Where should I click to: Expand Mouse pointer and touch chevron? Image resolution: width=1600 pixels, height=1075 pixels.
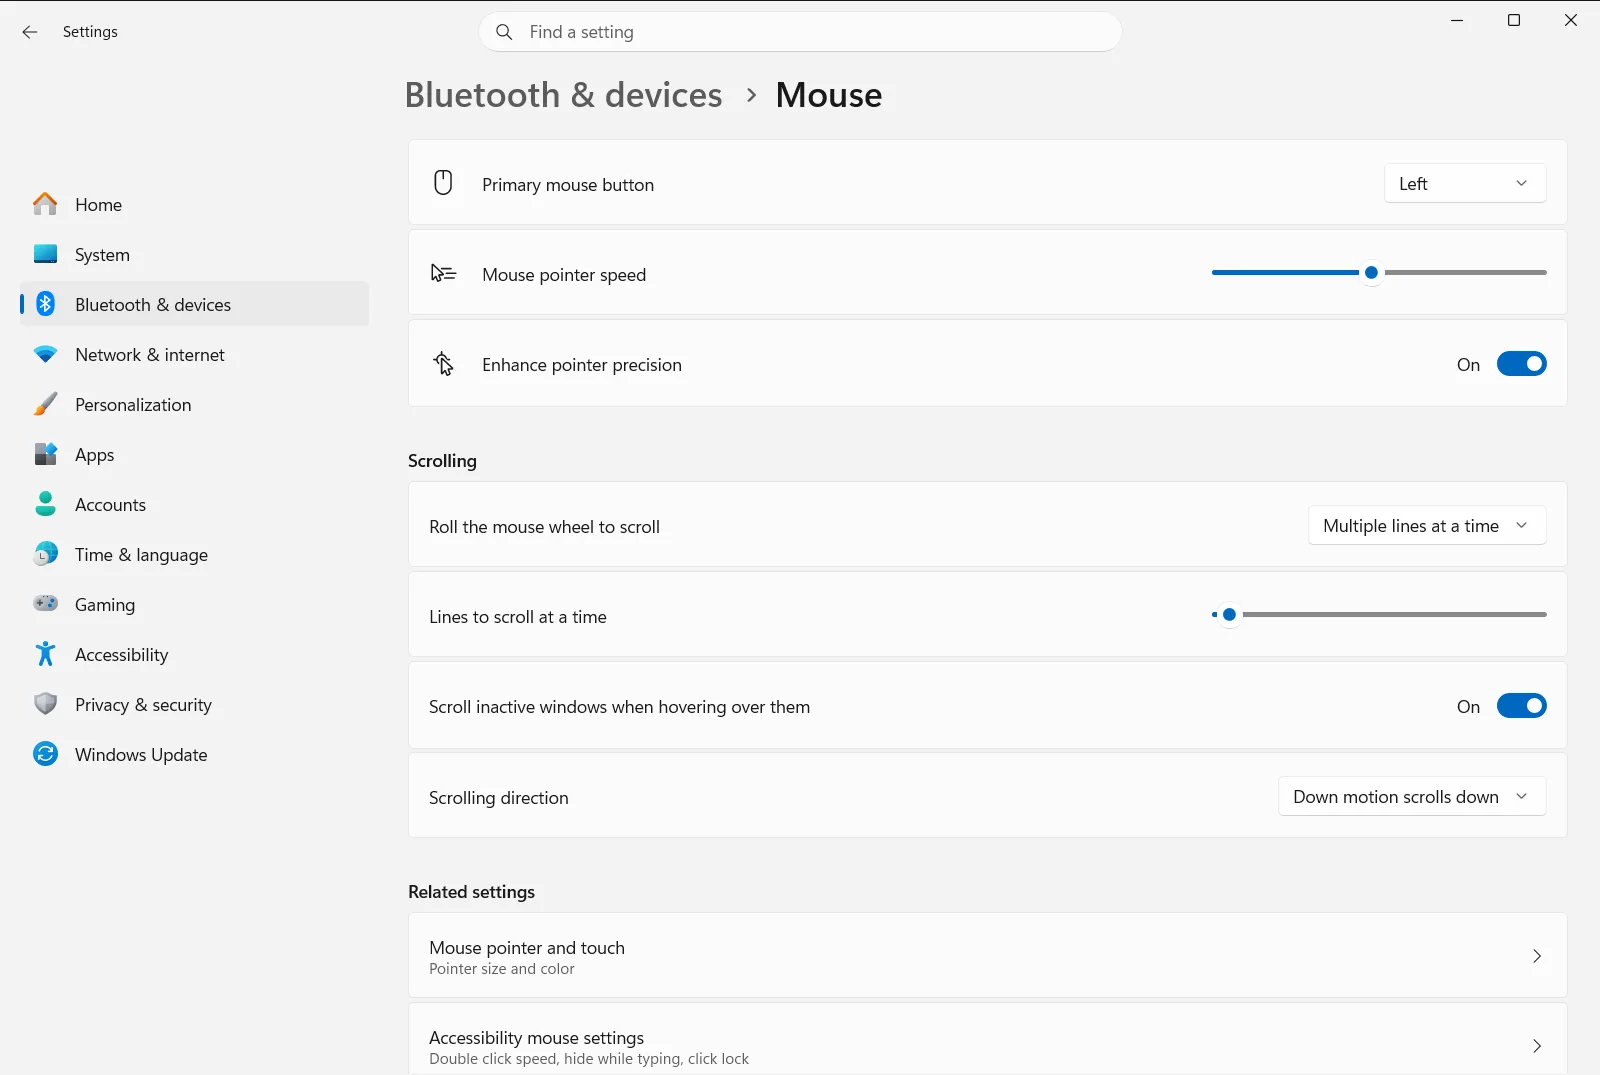pyautogui.click(x=1537, y=956)
